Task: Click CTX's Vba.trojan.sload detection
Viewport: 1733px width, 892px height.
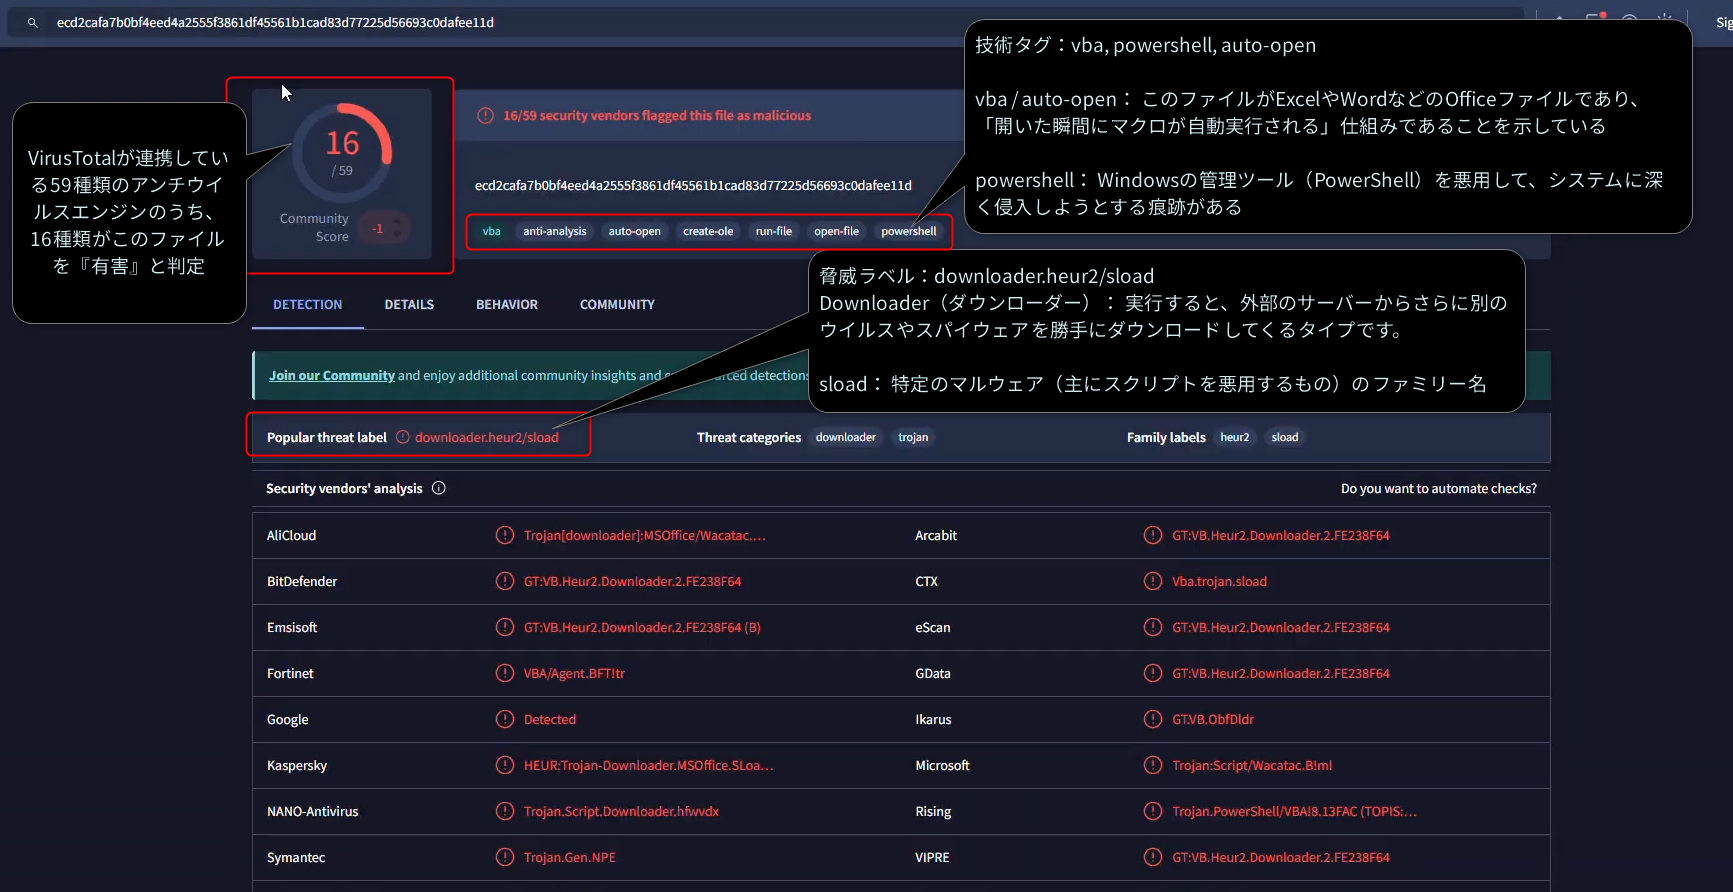Action: tap(1219, 581)
